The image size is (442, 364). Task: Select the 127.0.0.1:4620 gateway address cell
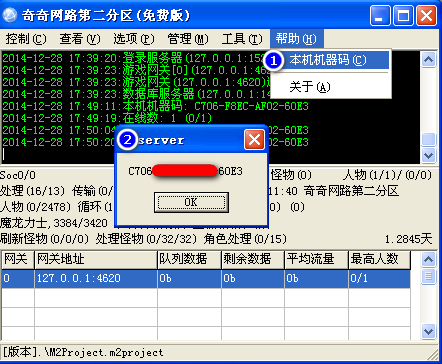pos(96,278)
